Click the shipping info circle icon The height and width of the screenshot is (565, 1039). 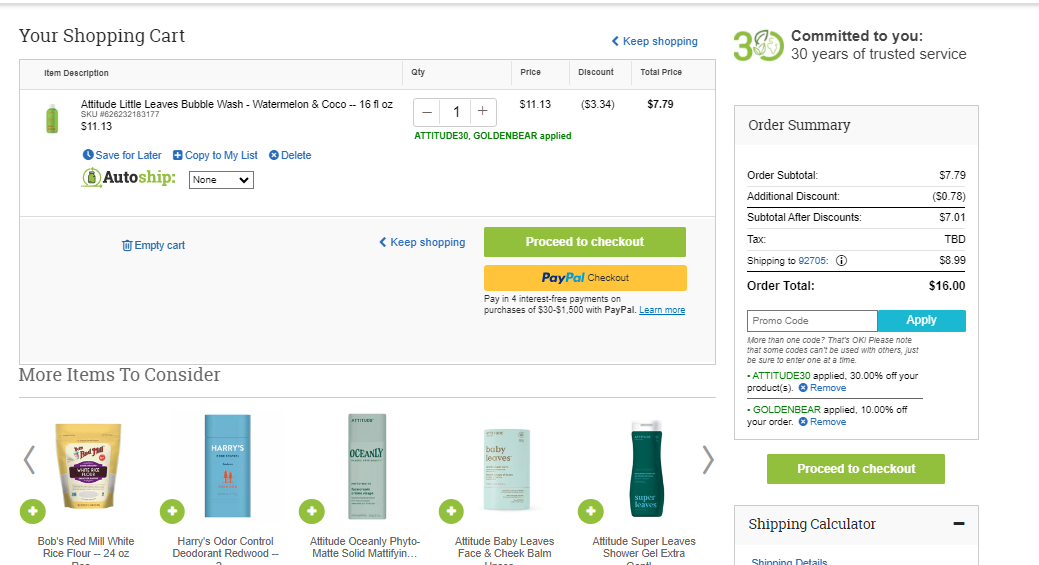click(842, 261)
